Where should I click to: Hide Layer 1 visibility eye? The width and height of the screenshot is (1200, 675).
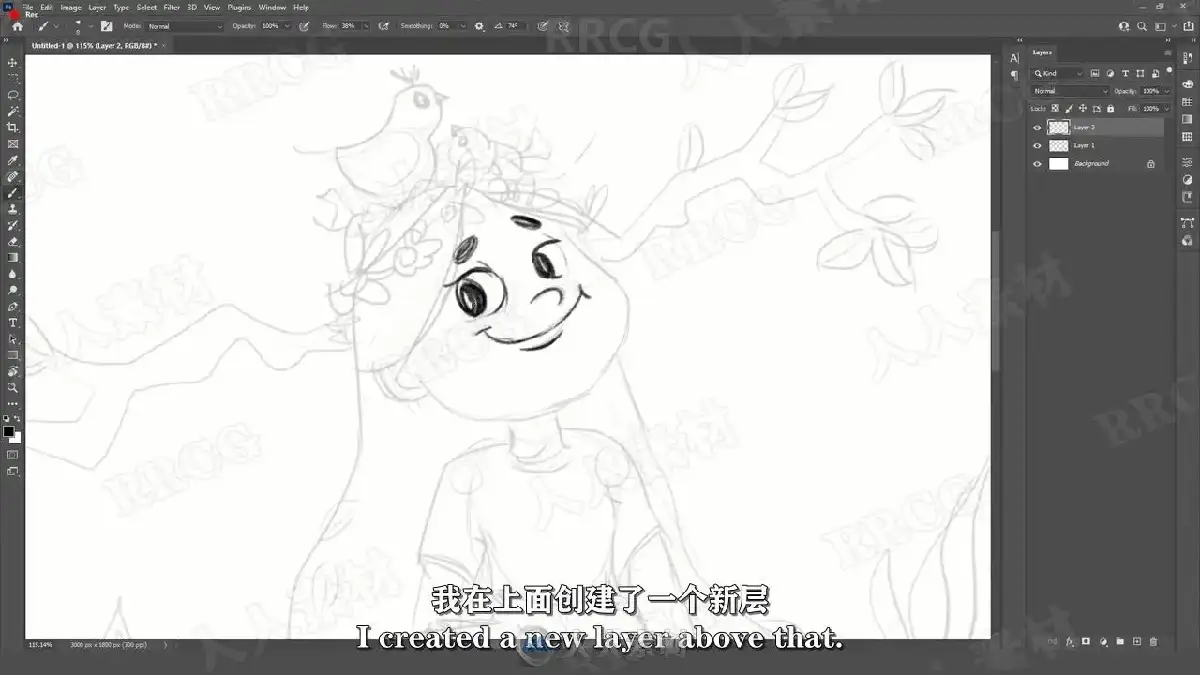tap(1037, 146)
